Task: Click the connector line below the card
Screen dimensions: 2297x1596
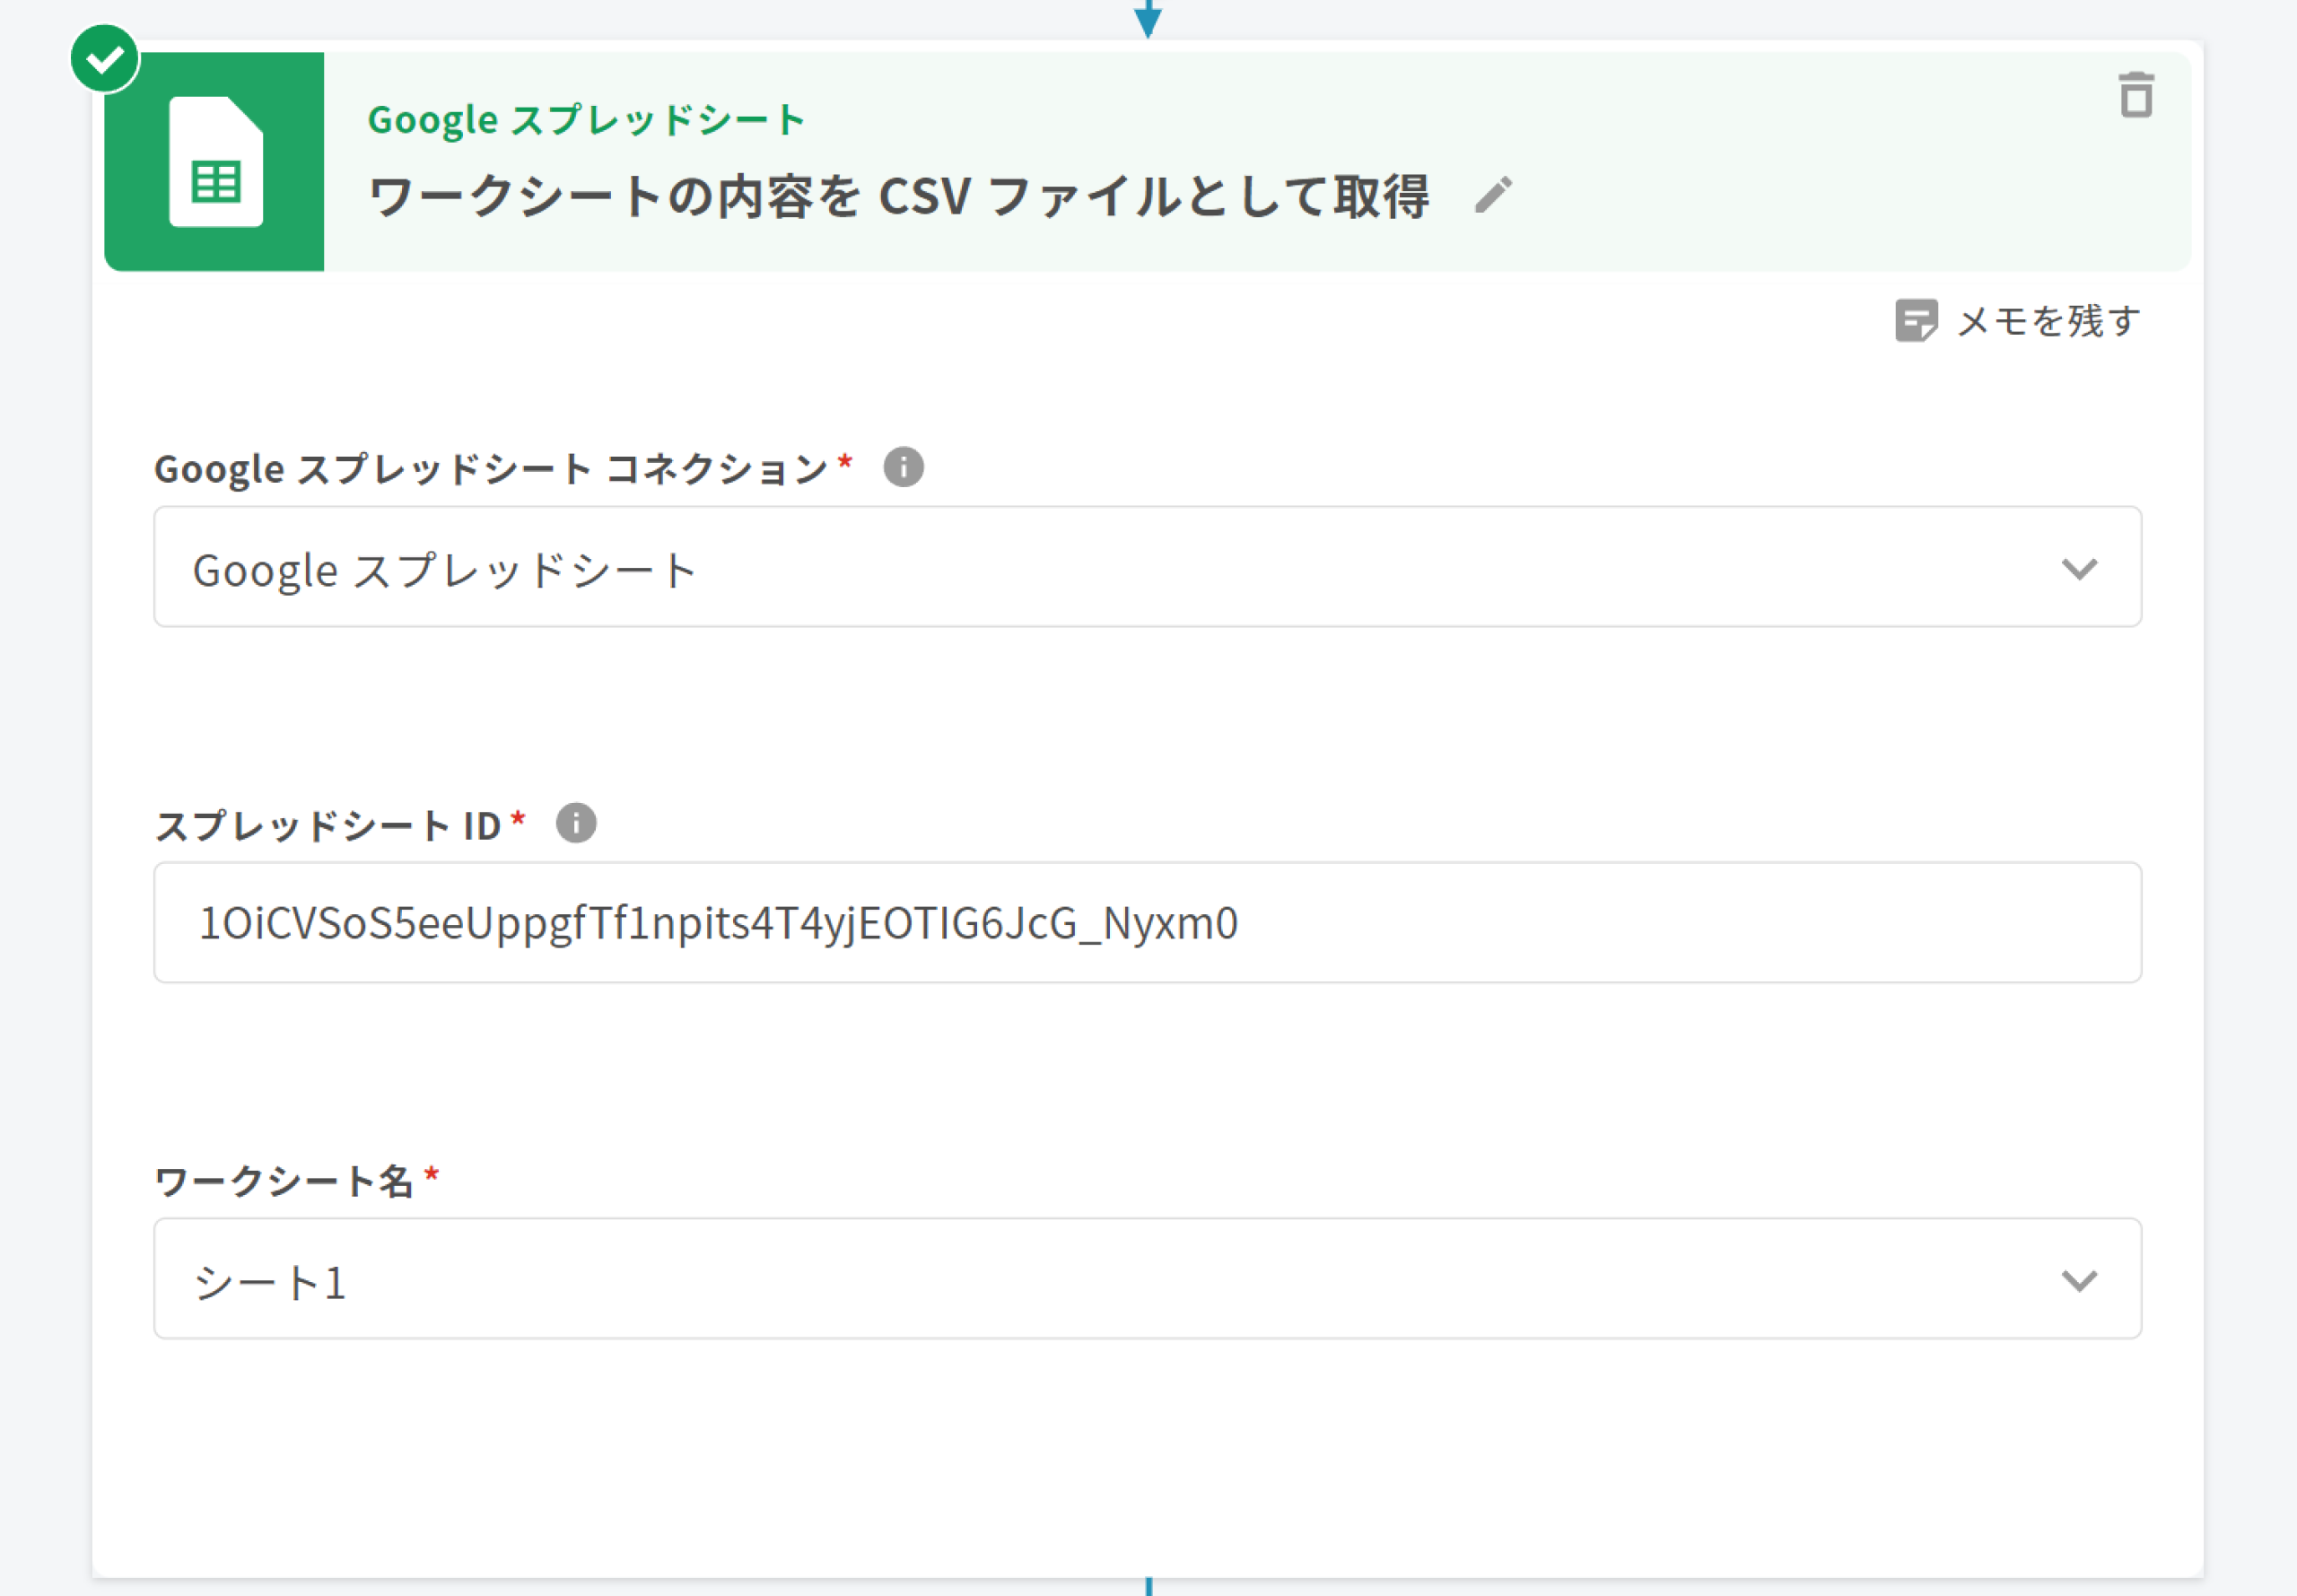Action: pos(1148,1586)
